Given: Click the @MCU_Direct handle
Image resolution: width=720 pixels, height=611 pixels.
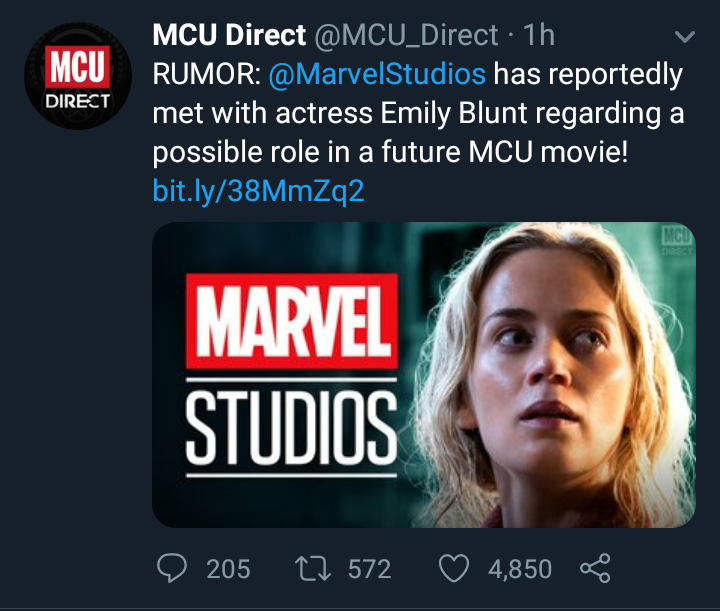Looking at the screenshot, I should point(406,36).
